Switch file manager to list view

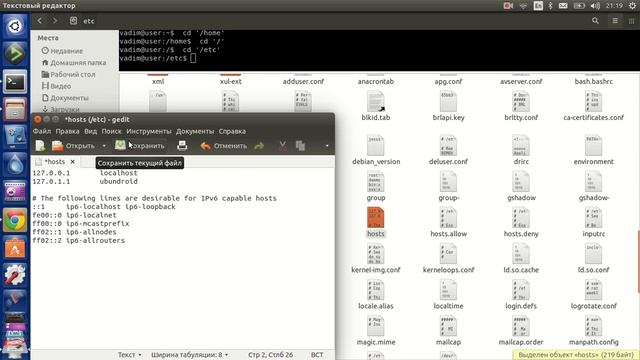(x=615, y=21)
